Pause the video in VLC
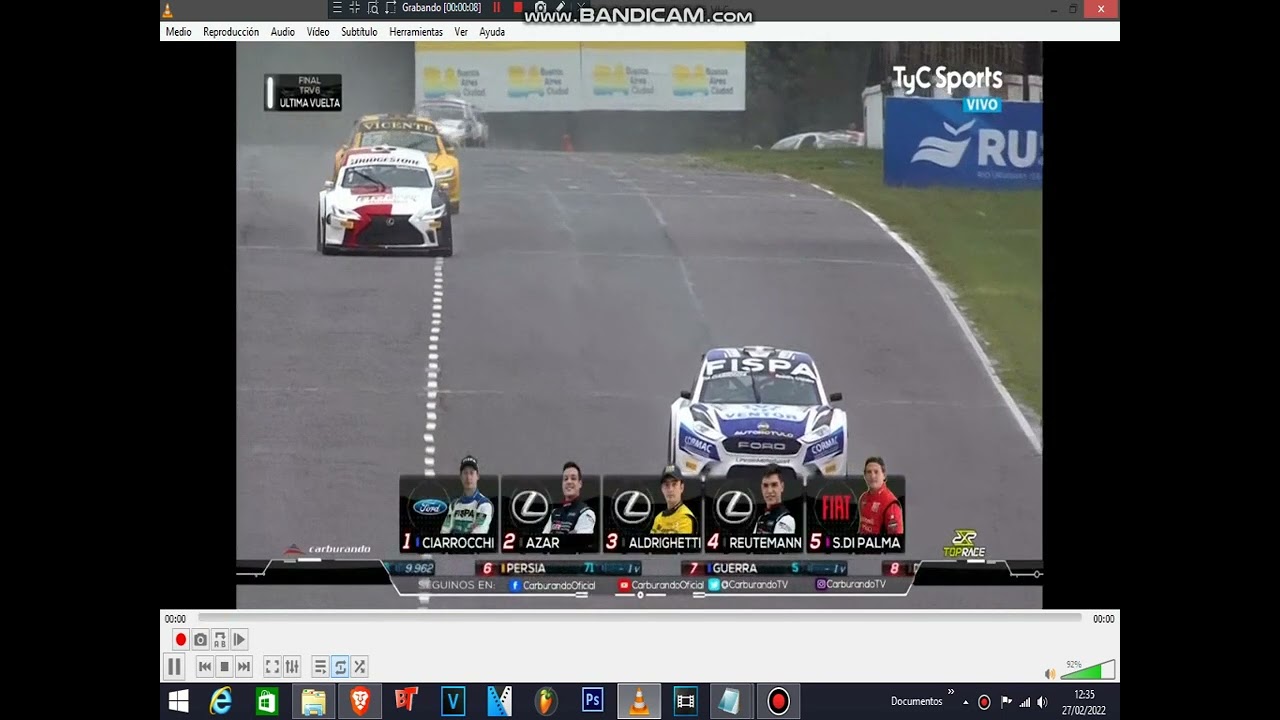This screenshot has width=1280, height=720. coord(174,667)
